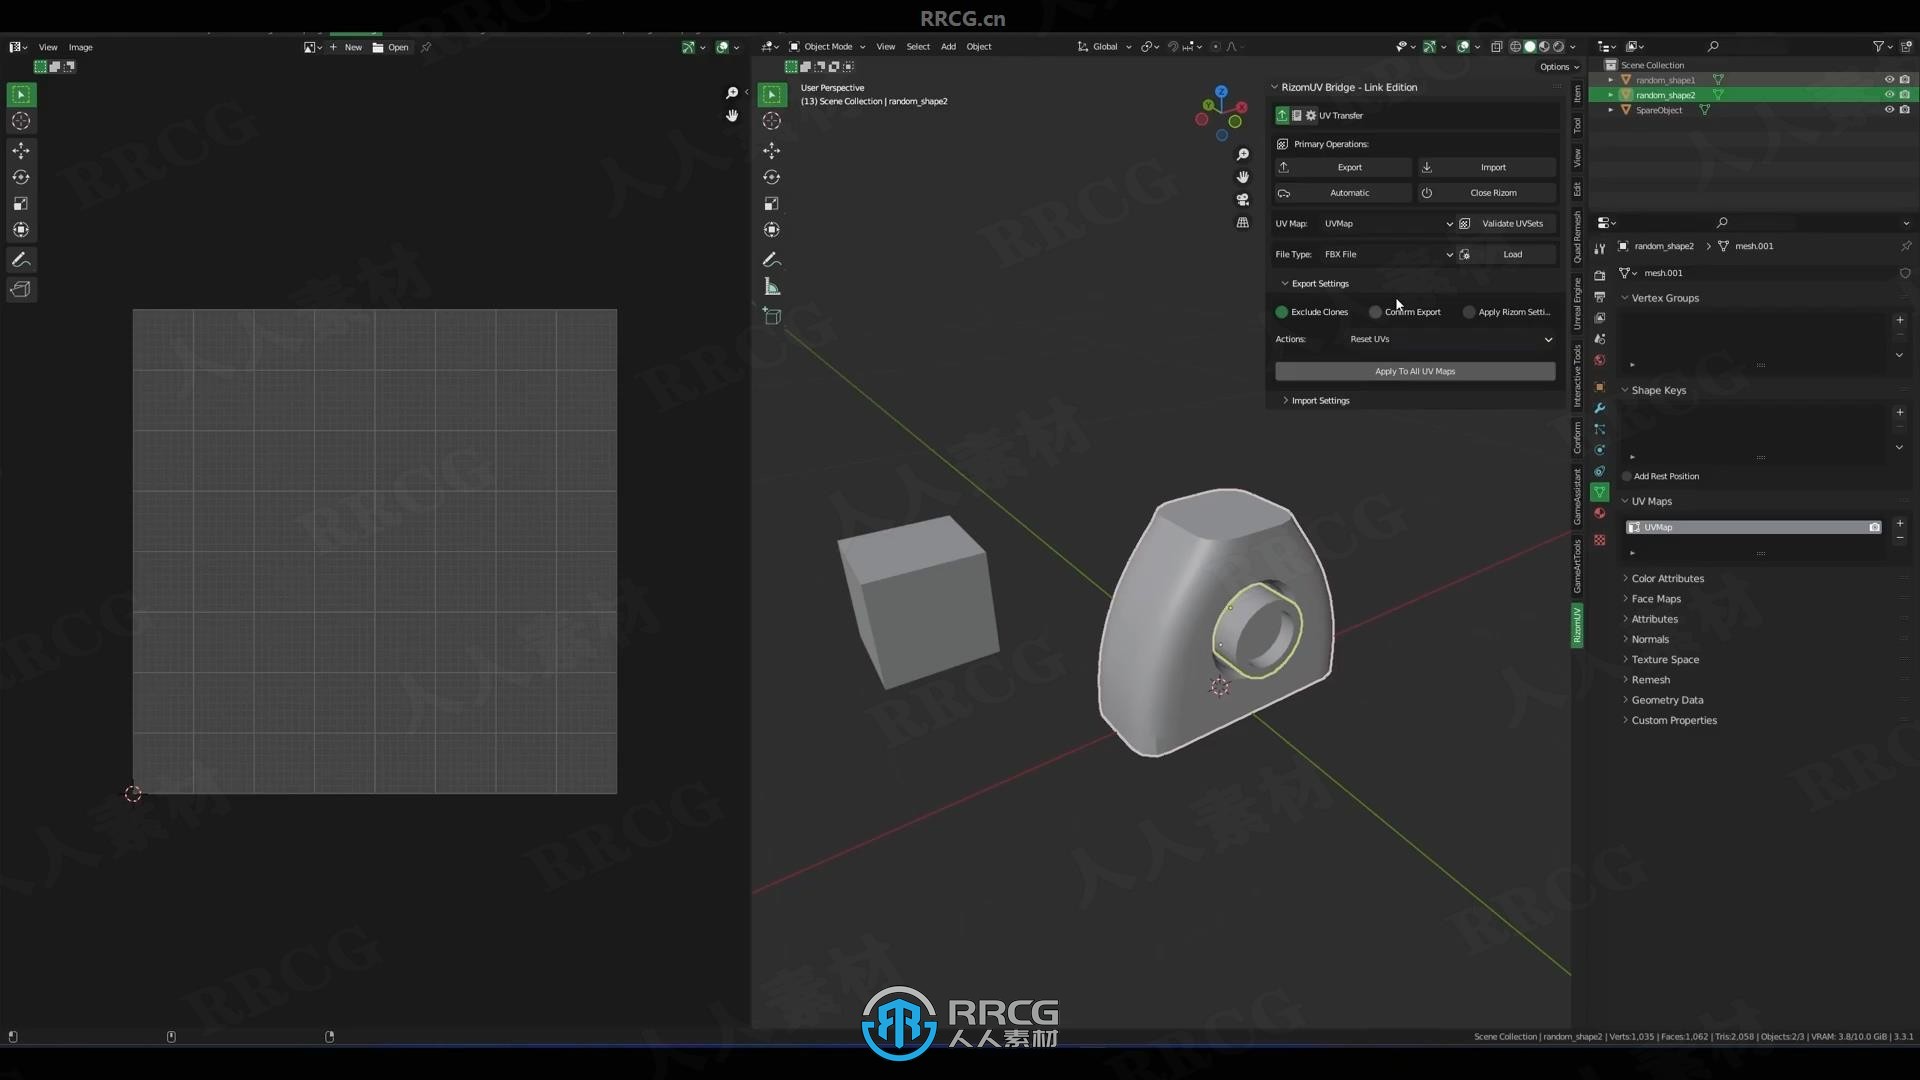Toggle Apply Rizom Settings radio button
The width and height of the screenshot is (1920, 1080).
[1468, 311]
